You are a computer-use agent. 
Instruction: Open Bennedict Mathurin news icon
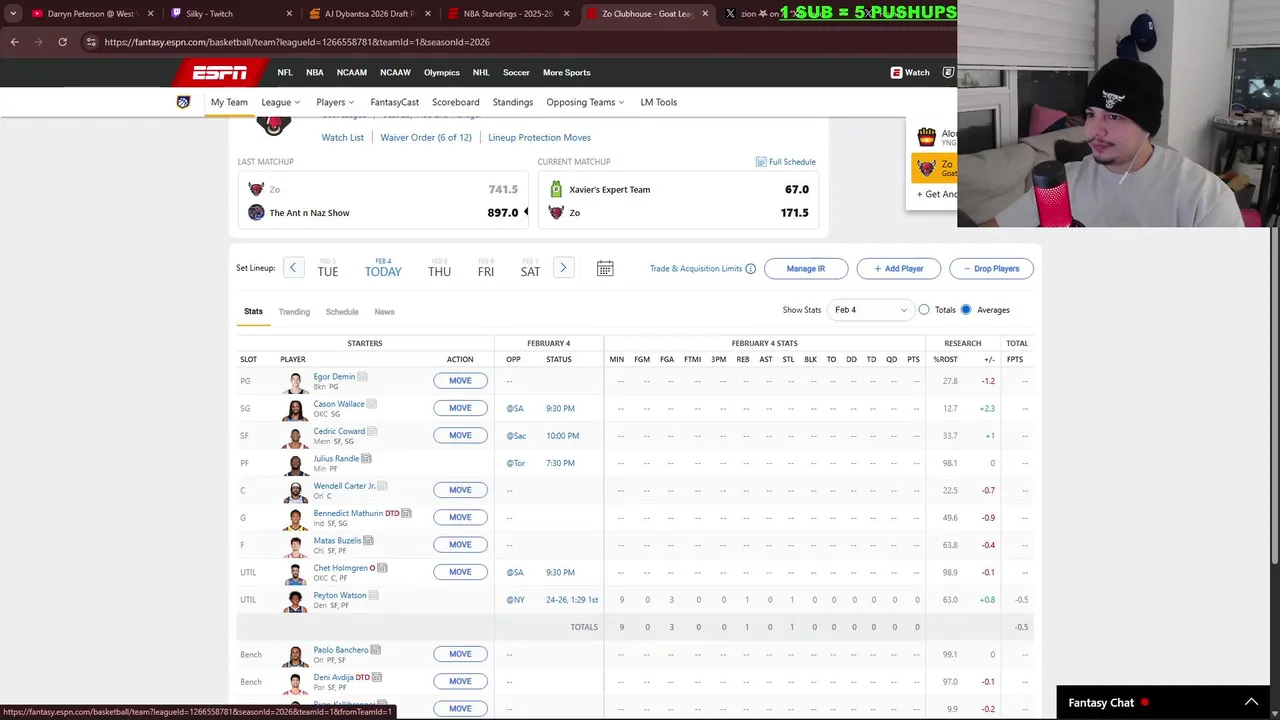click(407, 513)
